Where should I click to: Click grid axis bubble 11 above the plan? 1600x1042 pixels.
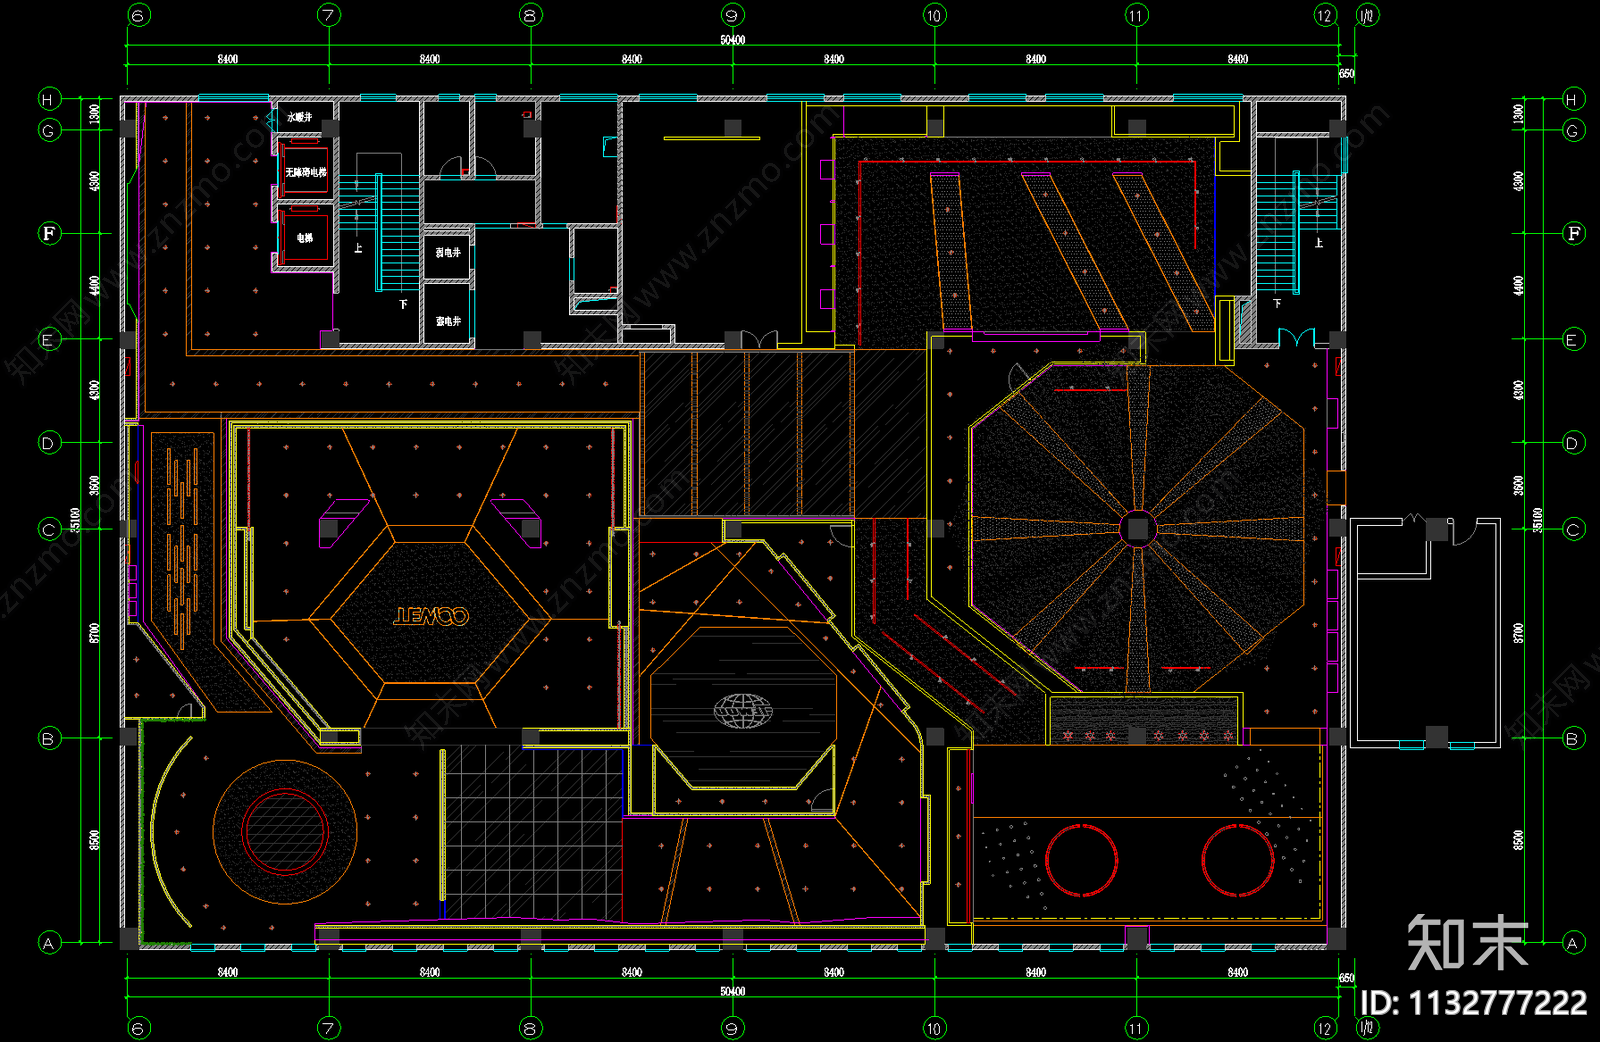1136,15
